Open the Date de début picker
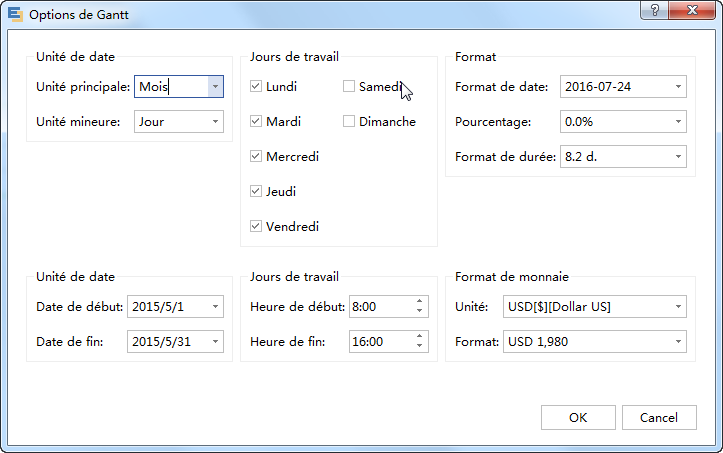 (214, 306)
